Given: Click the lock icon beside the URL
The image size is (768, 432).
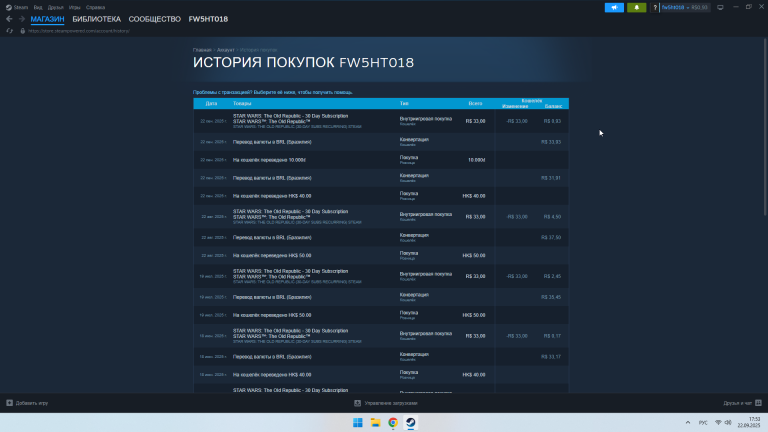Looking at the screenshot, I should coord(23,31).
